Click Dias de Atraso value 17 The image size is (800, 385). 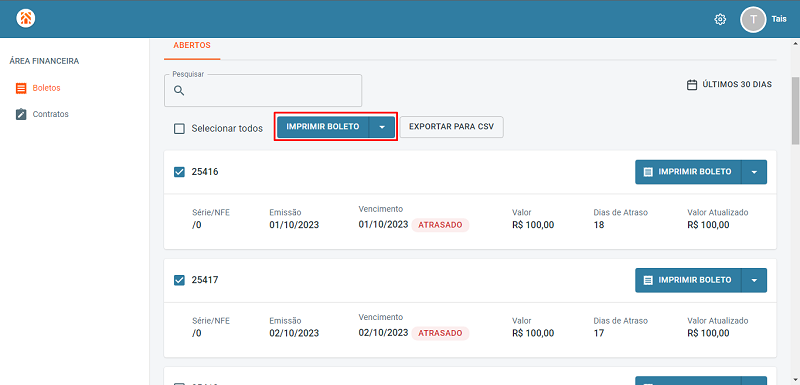(599, 333)
